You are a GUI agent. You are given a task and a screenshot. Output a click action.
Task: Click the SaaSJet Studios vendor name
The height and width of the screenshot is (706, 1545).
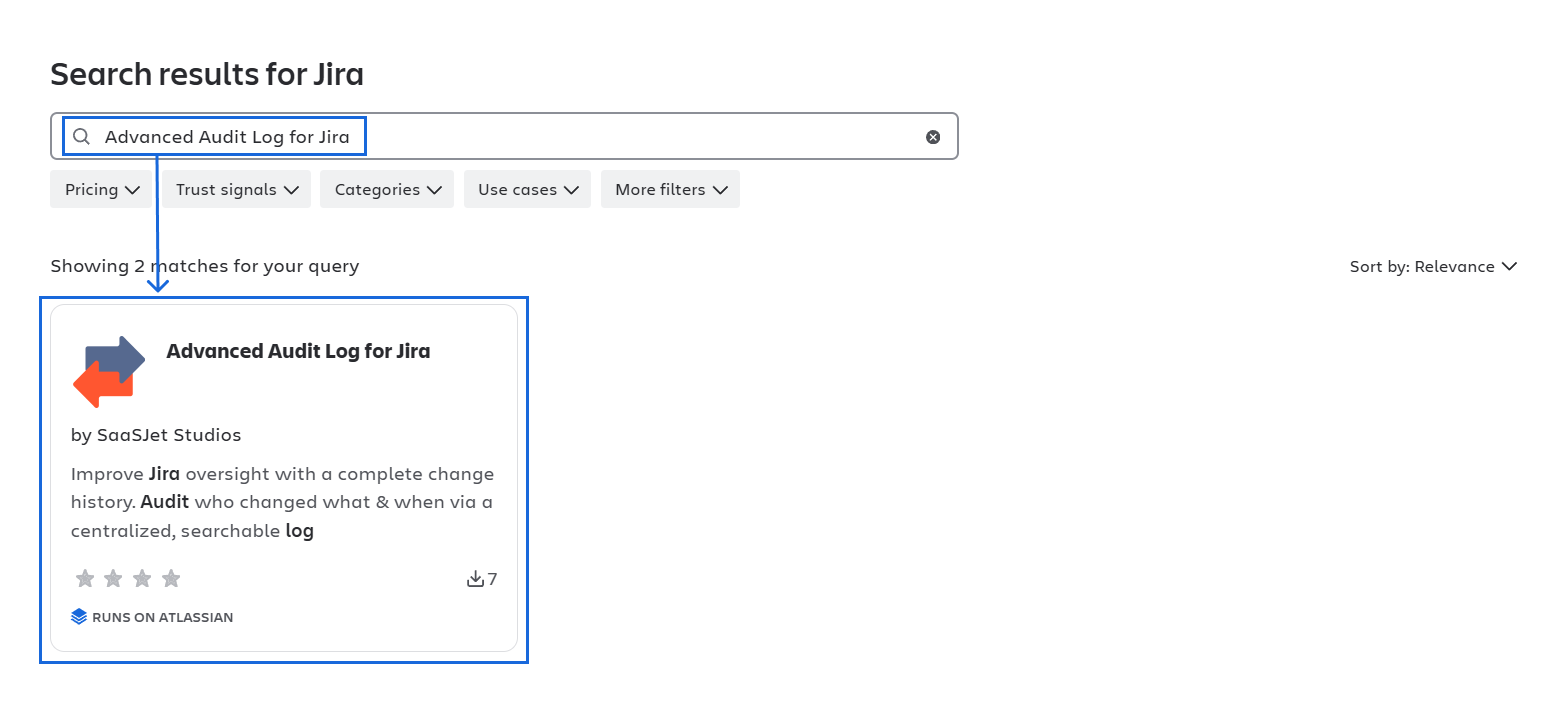pyautogui.click(x=168, y=435)
